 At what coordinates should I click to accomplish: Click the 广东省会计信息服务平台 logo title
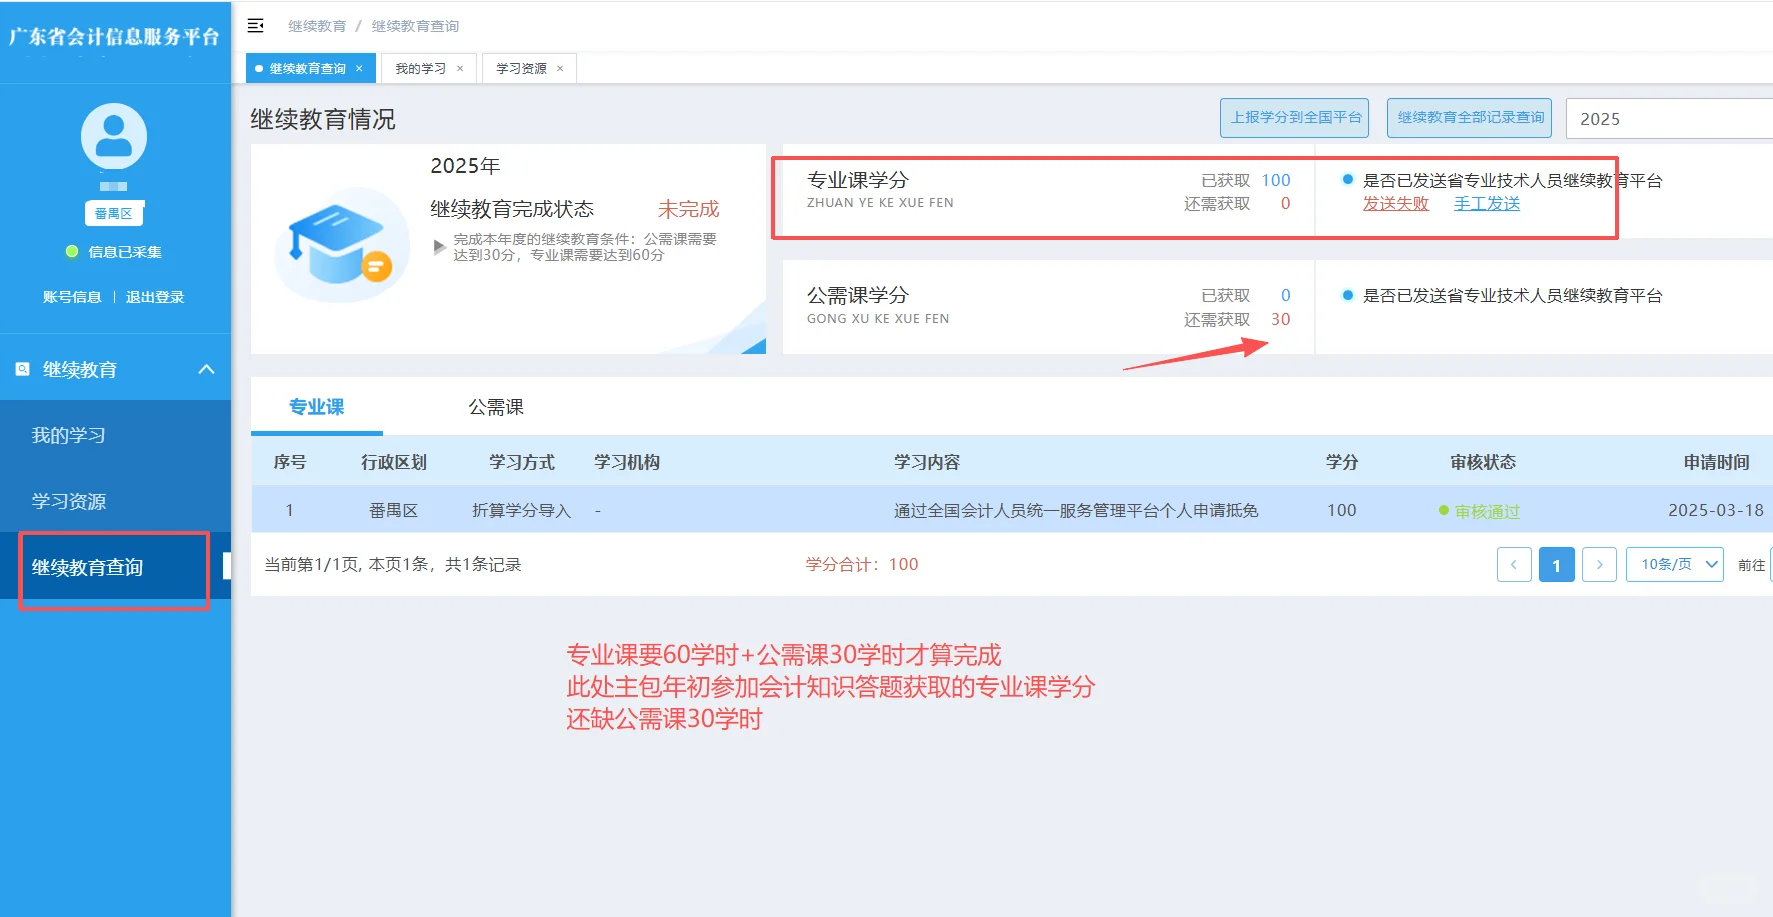114,36
